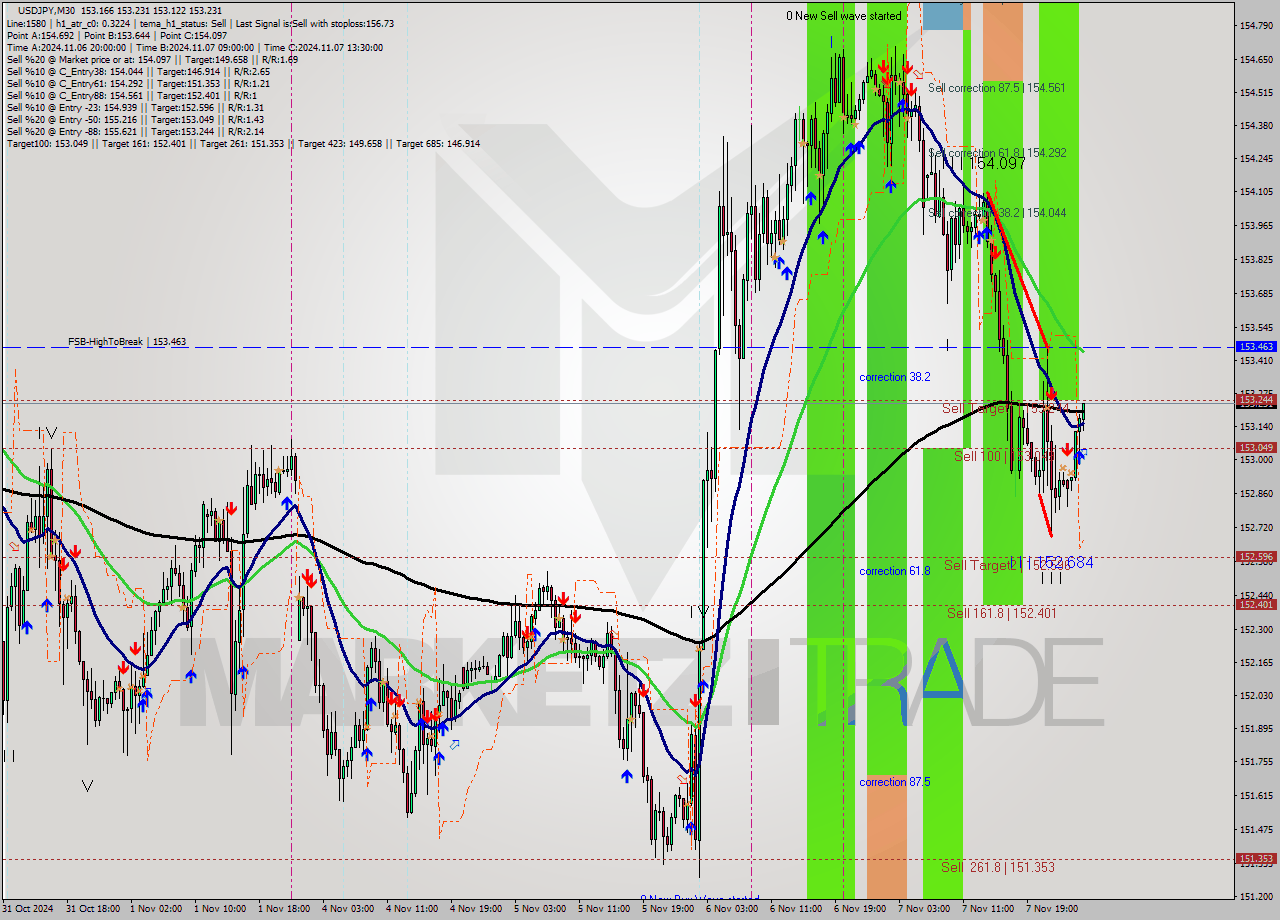Select the large '154.097' price label
The image size is (1280, 920).
[x=997, y=163]
